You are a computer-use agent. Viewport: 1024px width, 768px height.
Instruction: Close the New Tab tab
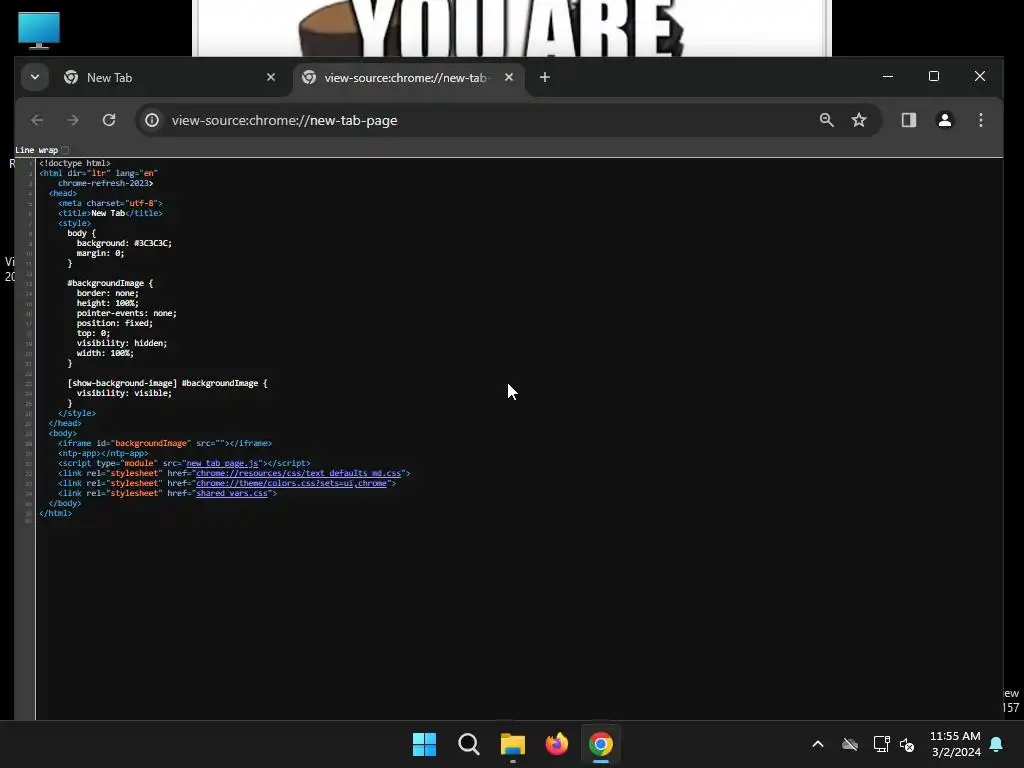pyautogui.click(x=271, y=77)
